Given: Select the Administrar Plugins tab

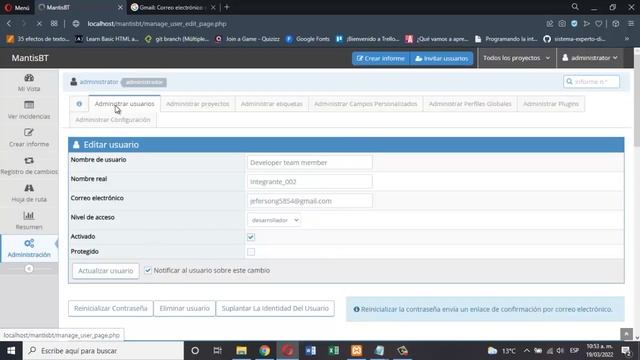Looking at the screenshot, I should coord(551,104).
